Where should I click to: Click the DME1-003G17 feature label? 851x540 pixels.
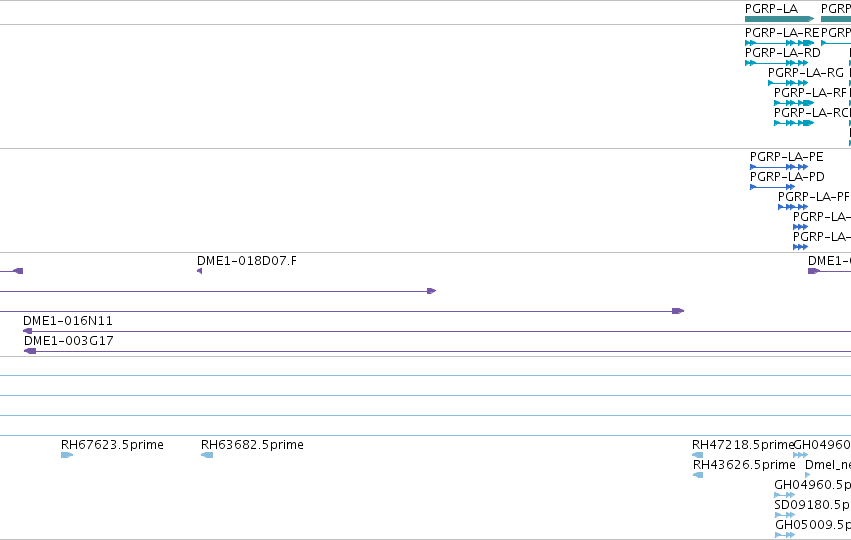click(69, 341)
